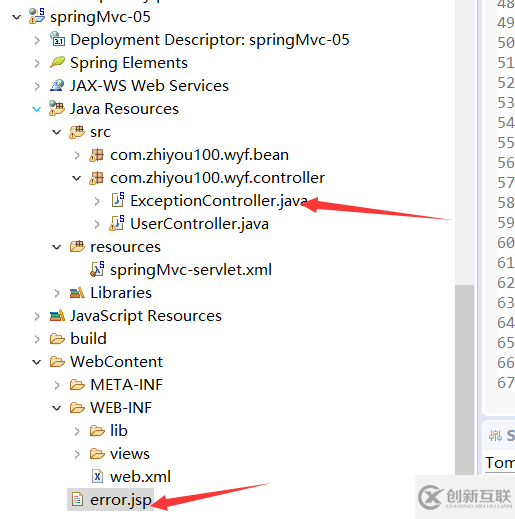Select the build folder
Image resolution: width=515 pixels, height=519 pixels.
coord(88,339)
